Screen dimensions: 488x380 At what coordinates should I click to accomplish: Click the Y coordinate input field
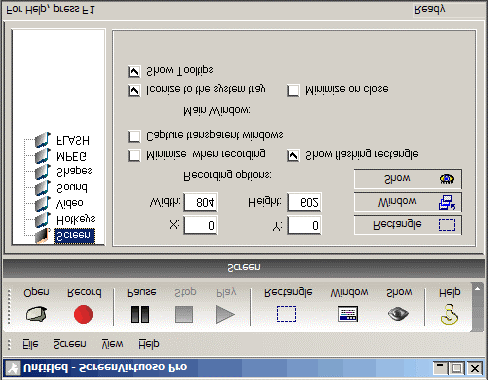304,225
